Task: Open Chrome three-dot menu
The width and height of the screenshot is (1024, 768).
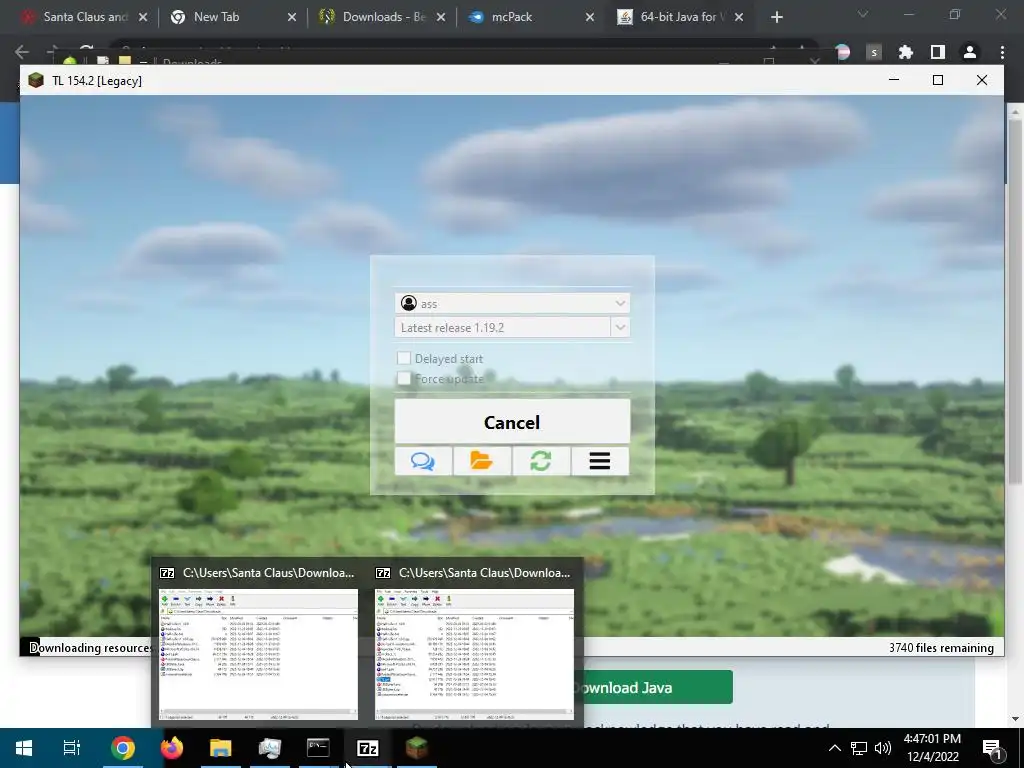Action: pyautogui.click(x=1002, y=52)
